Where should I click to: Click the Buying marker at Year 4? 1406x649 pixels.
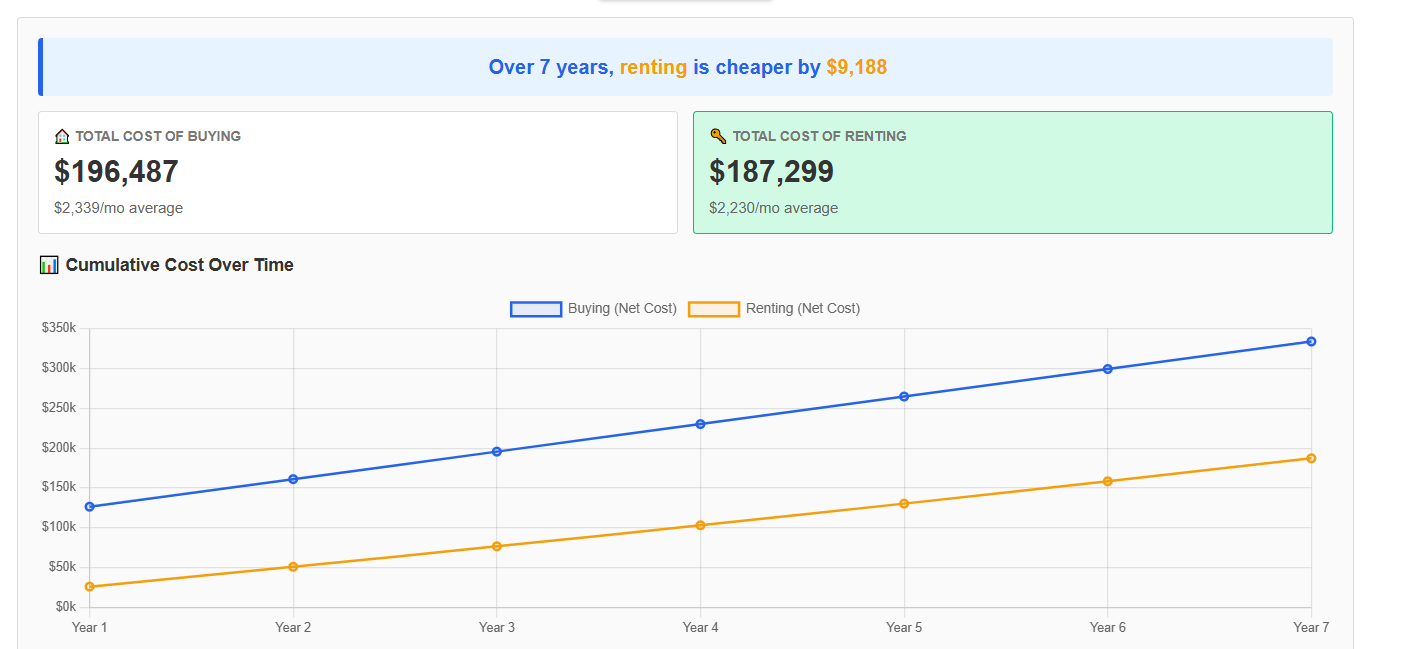coord(701,424)
